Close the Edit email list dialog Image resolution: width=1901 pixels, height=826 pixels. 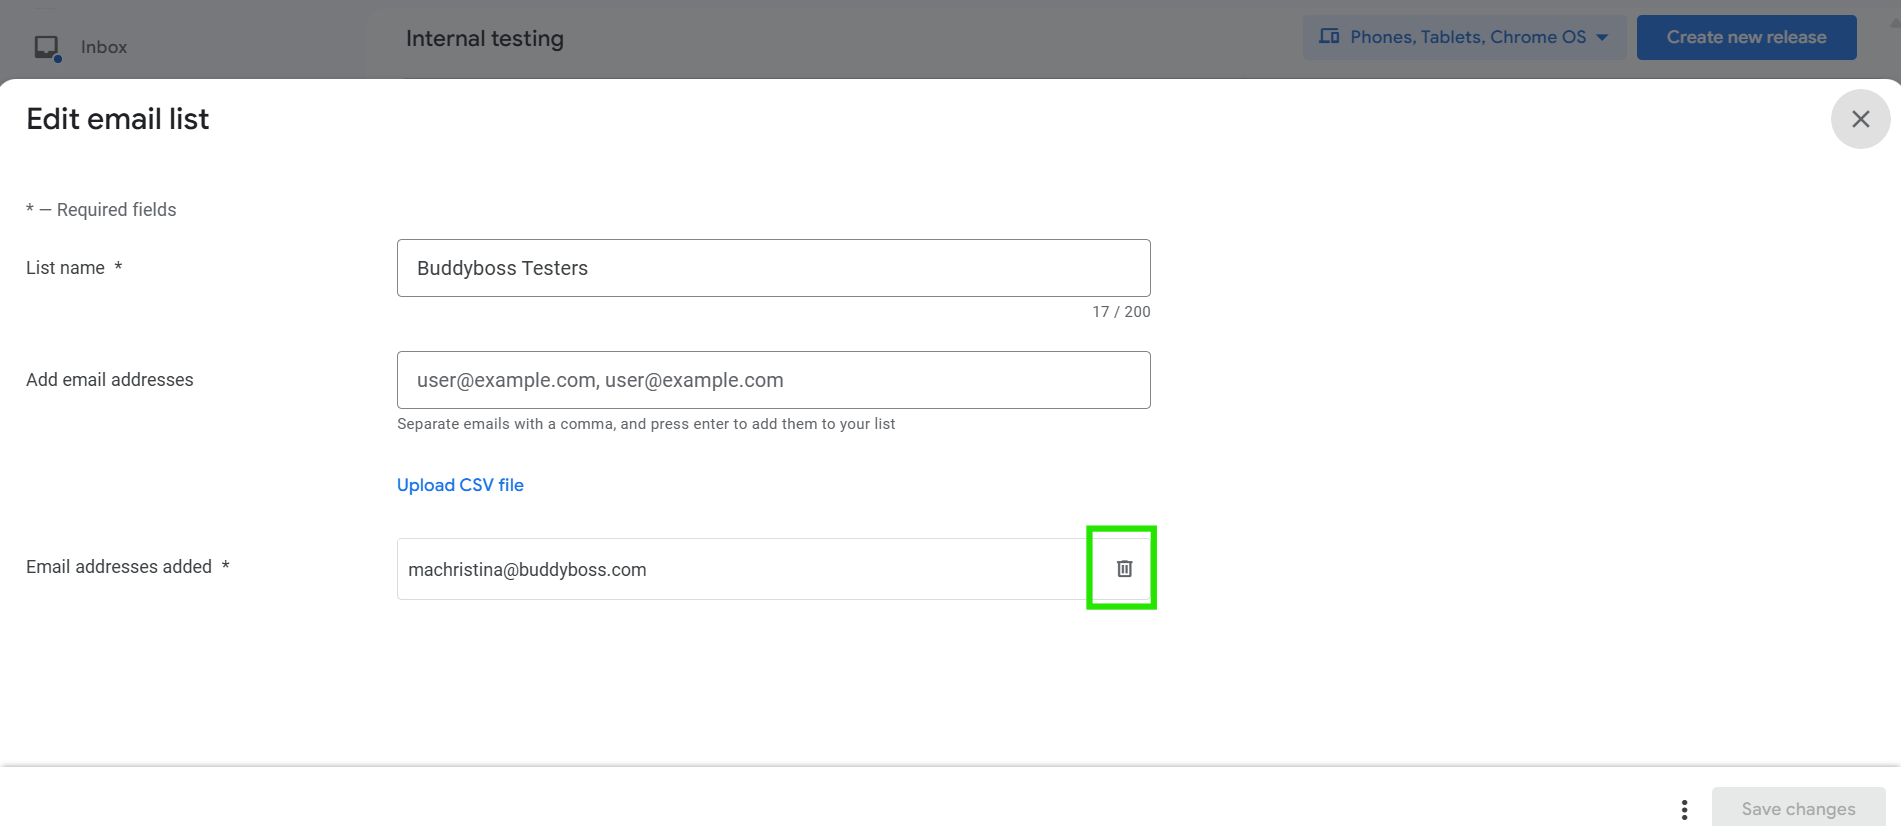click(x=1860, y=119)
